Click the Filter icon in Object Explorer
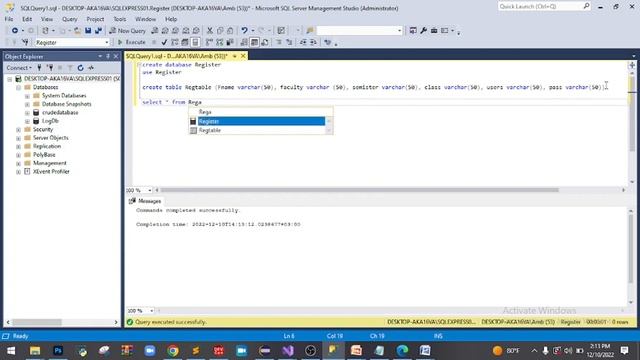Image resolution: width=640 pixels, height=360 pixels. click(x=70, y=68)
